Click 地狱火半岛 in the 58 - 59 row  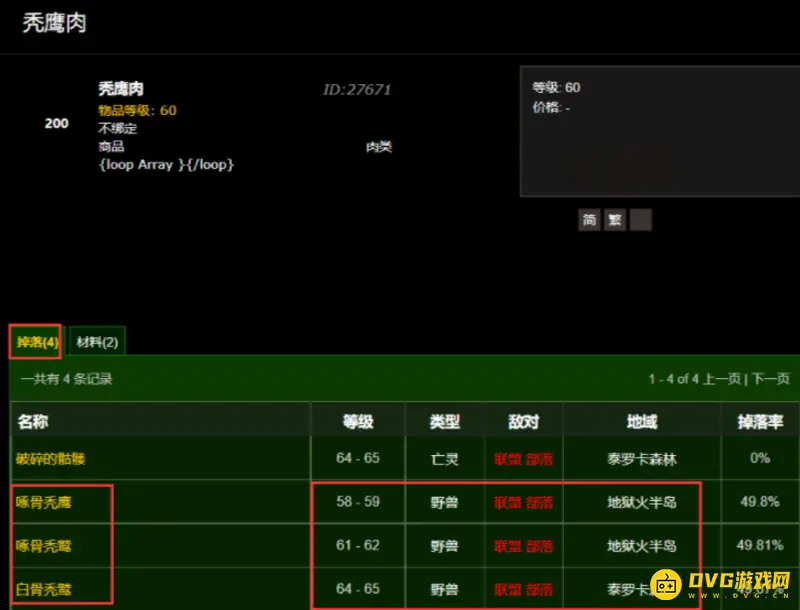(x=642, y=502)
